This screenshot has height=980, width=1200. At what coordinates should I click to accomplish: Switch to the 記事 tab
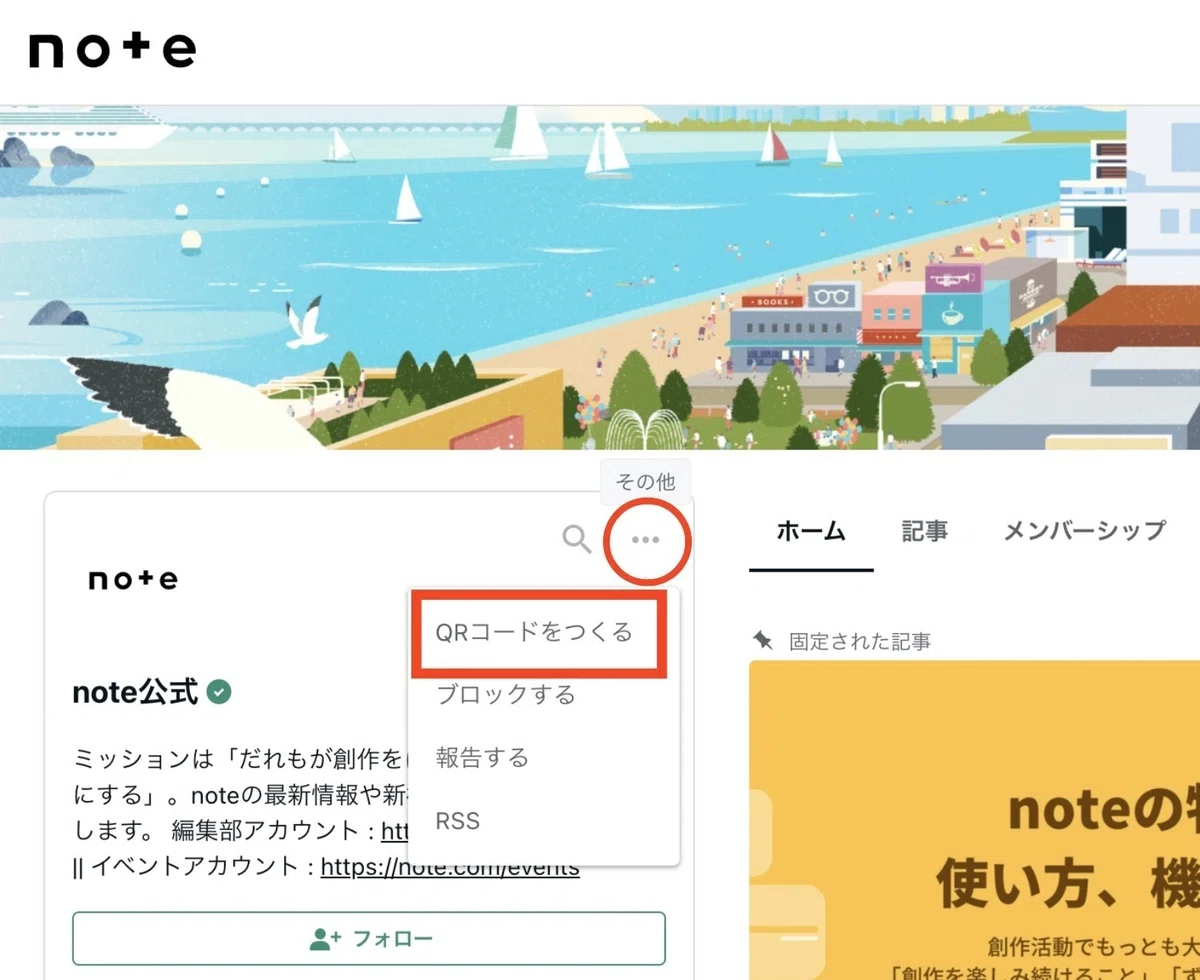tap(925, 531)
